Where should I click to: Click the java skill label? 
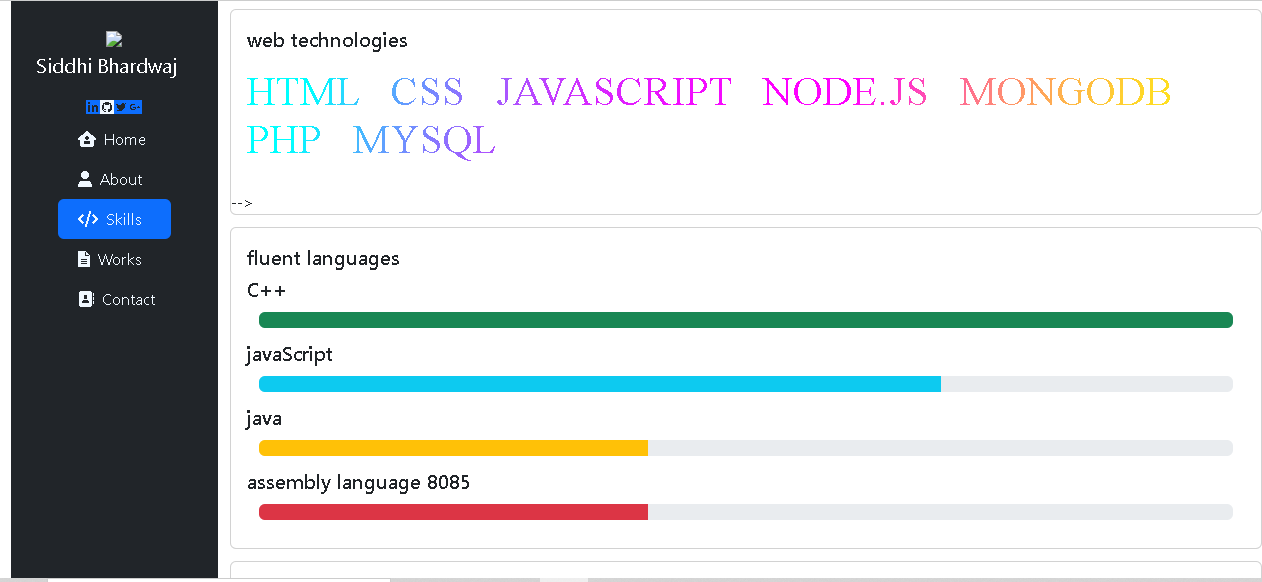264,419
